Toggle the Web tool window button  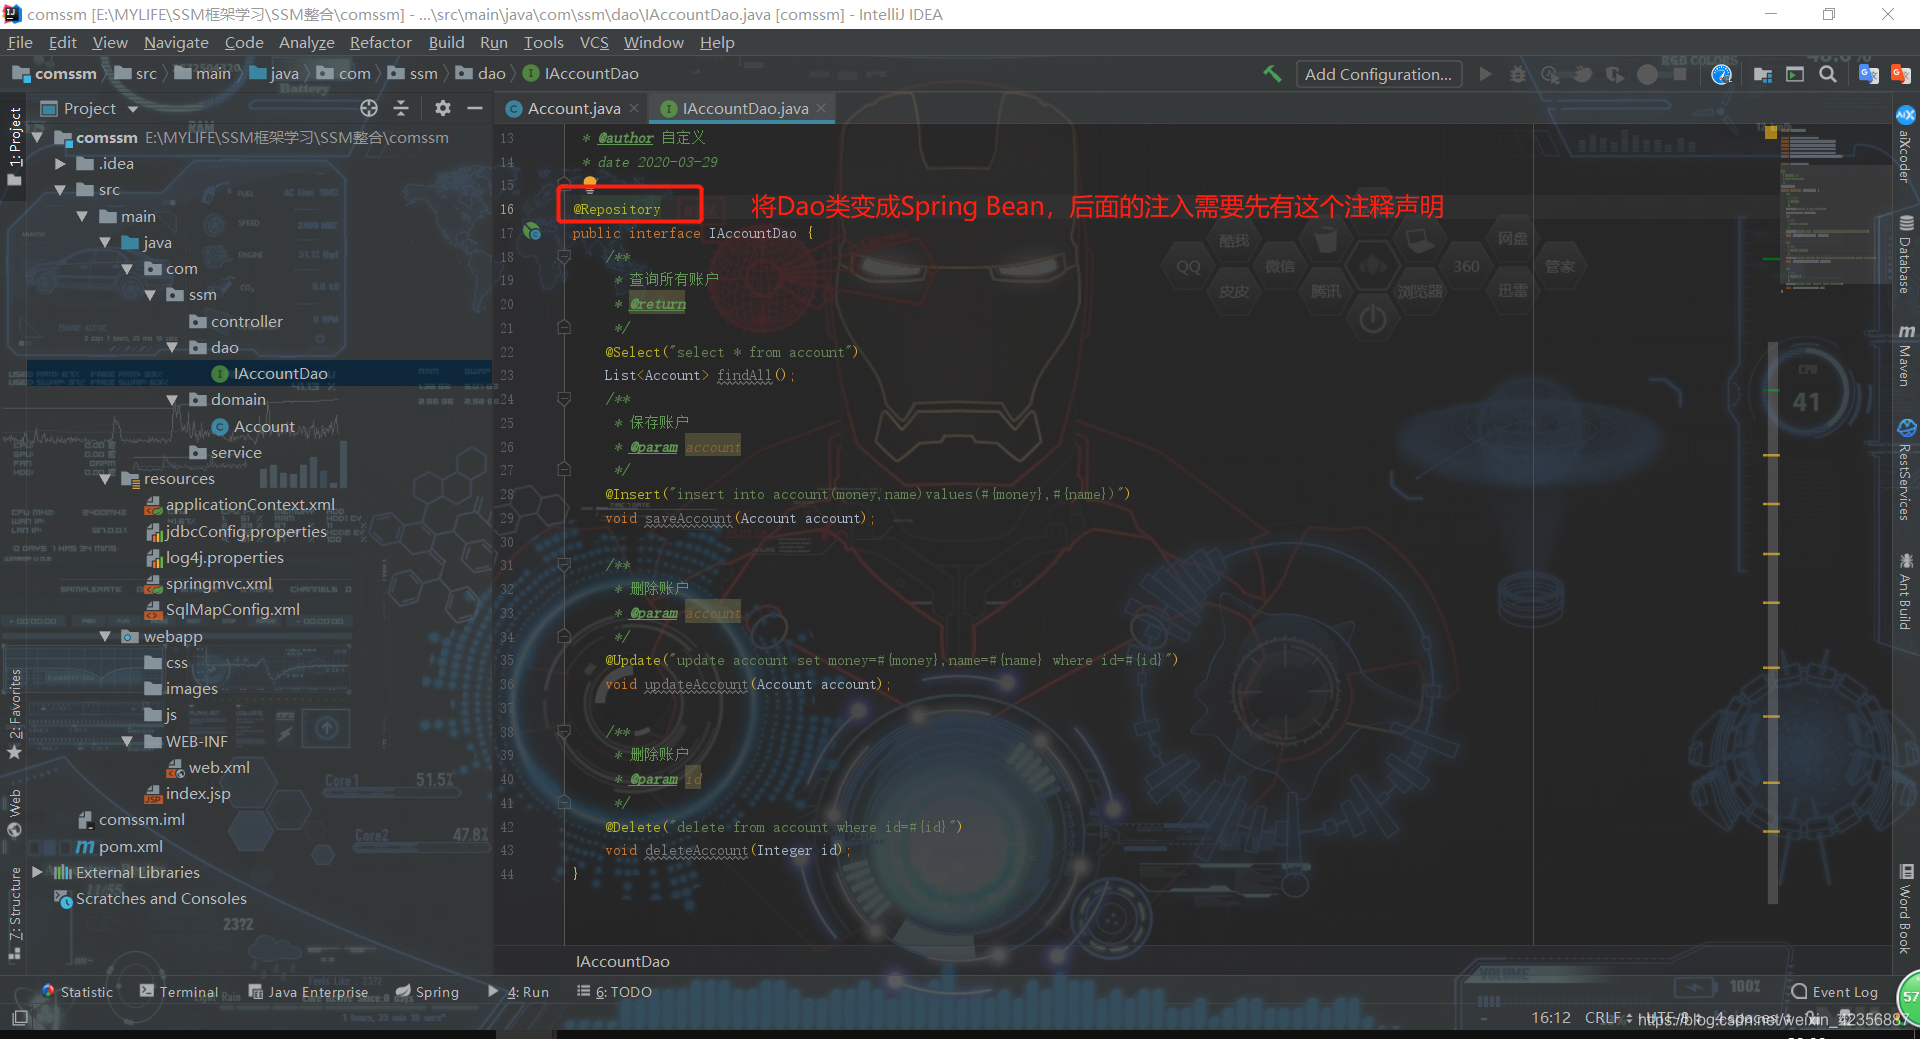[14, 813]
